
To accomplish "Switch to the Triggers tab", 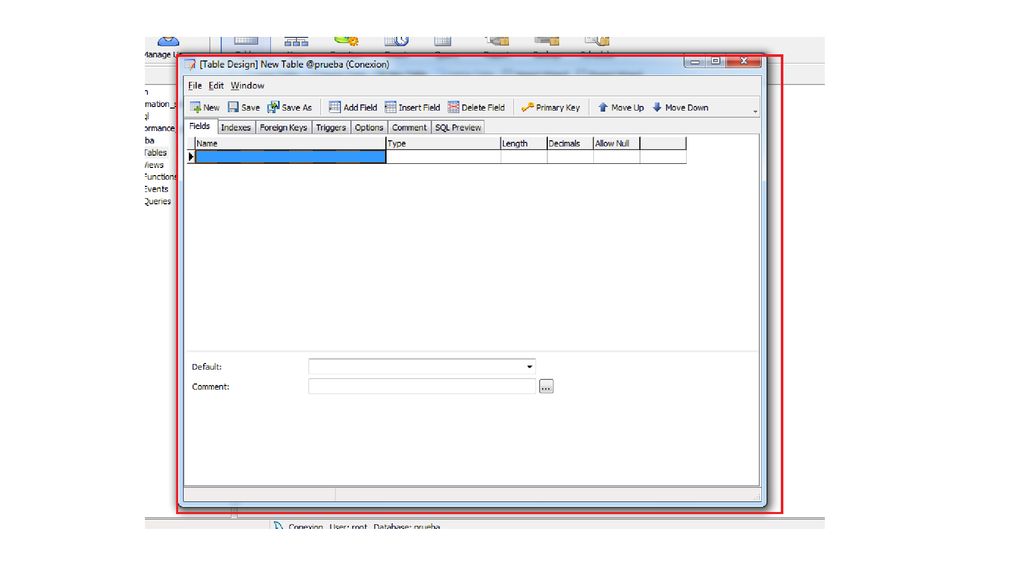I will 331,127.
